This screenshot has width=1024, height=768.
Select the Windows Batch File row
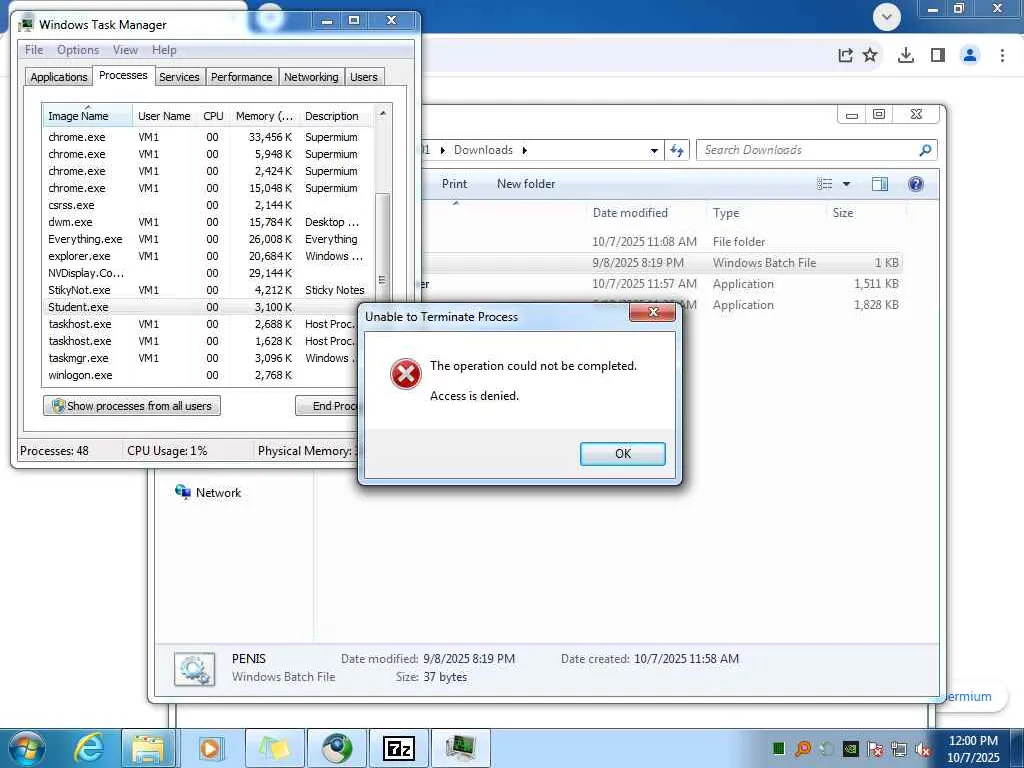[x=662, y=263]
